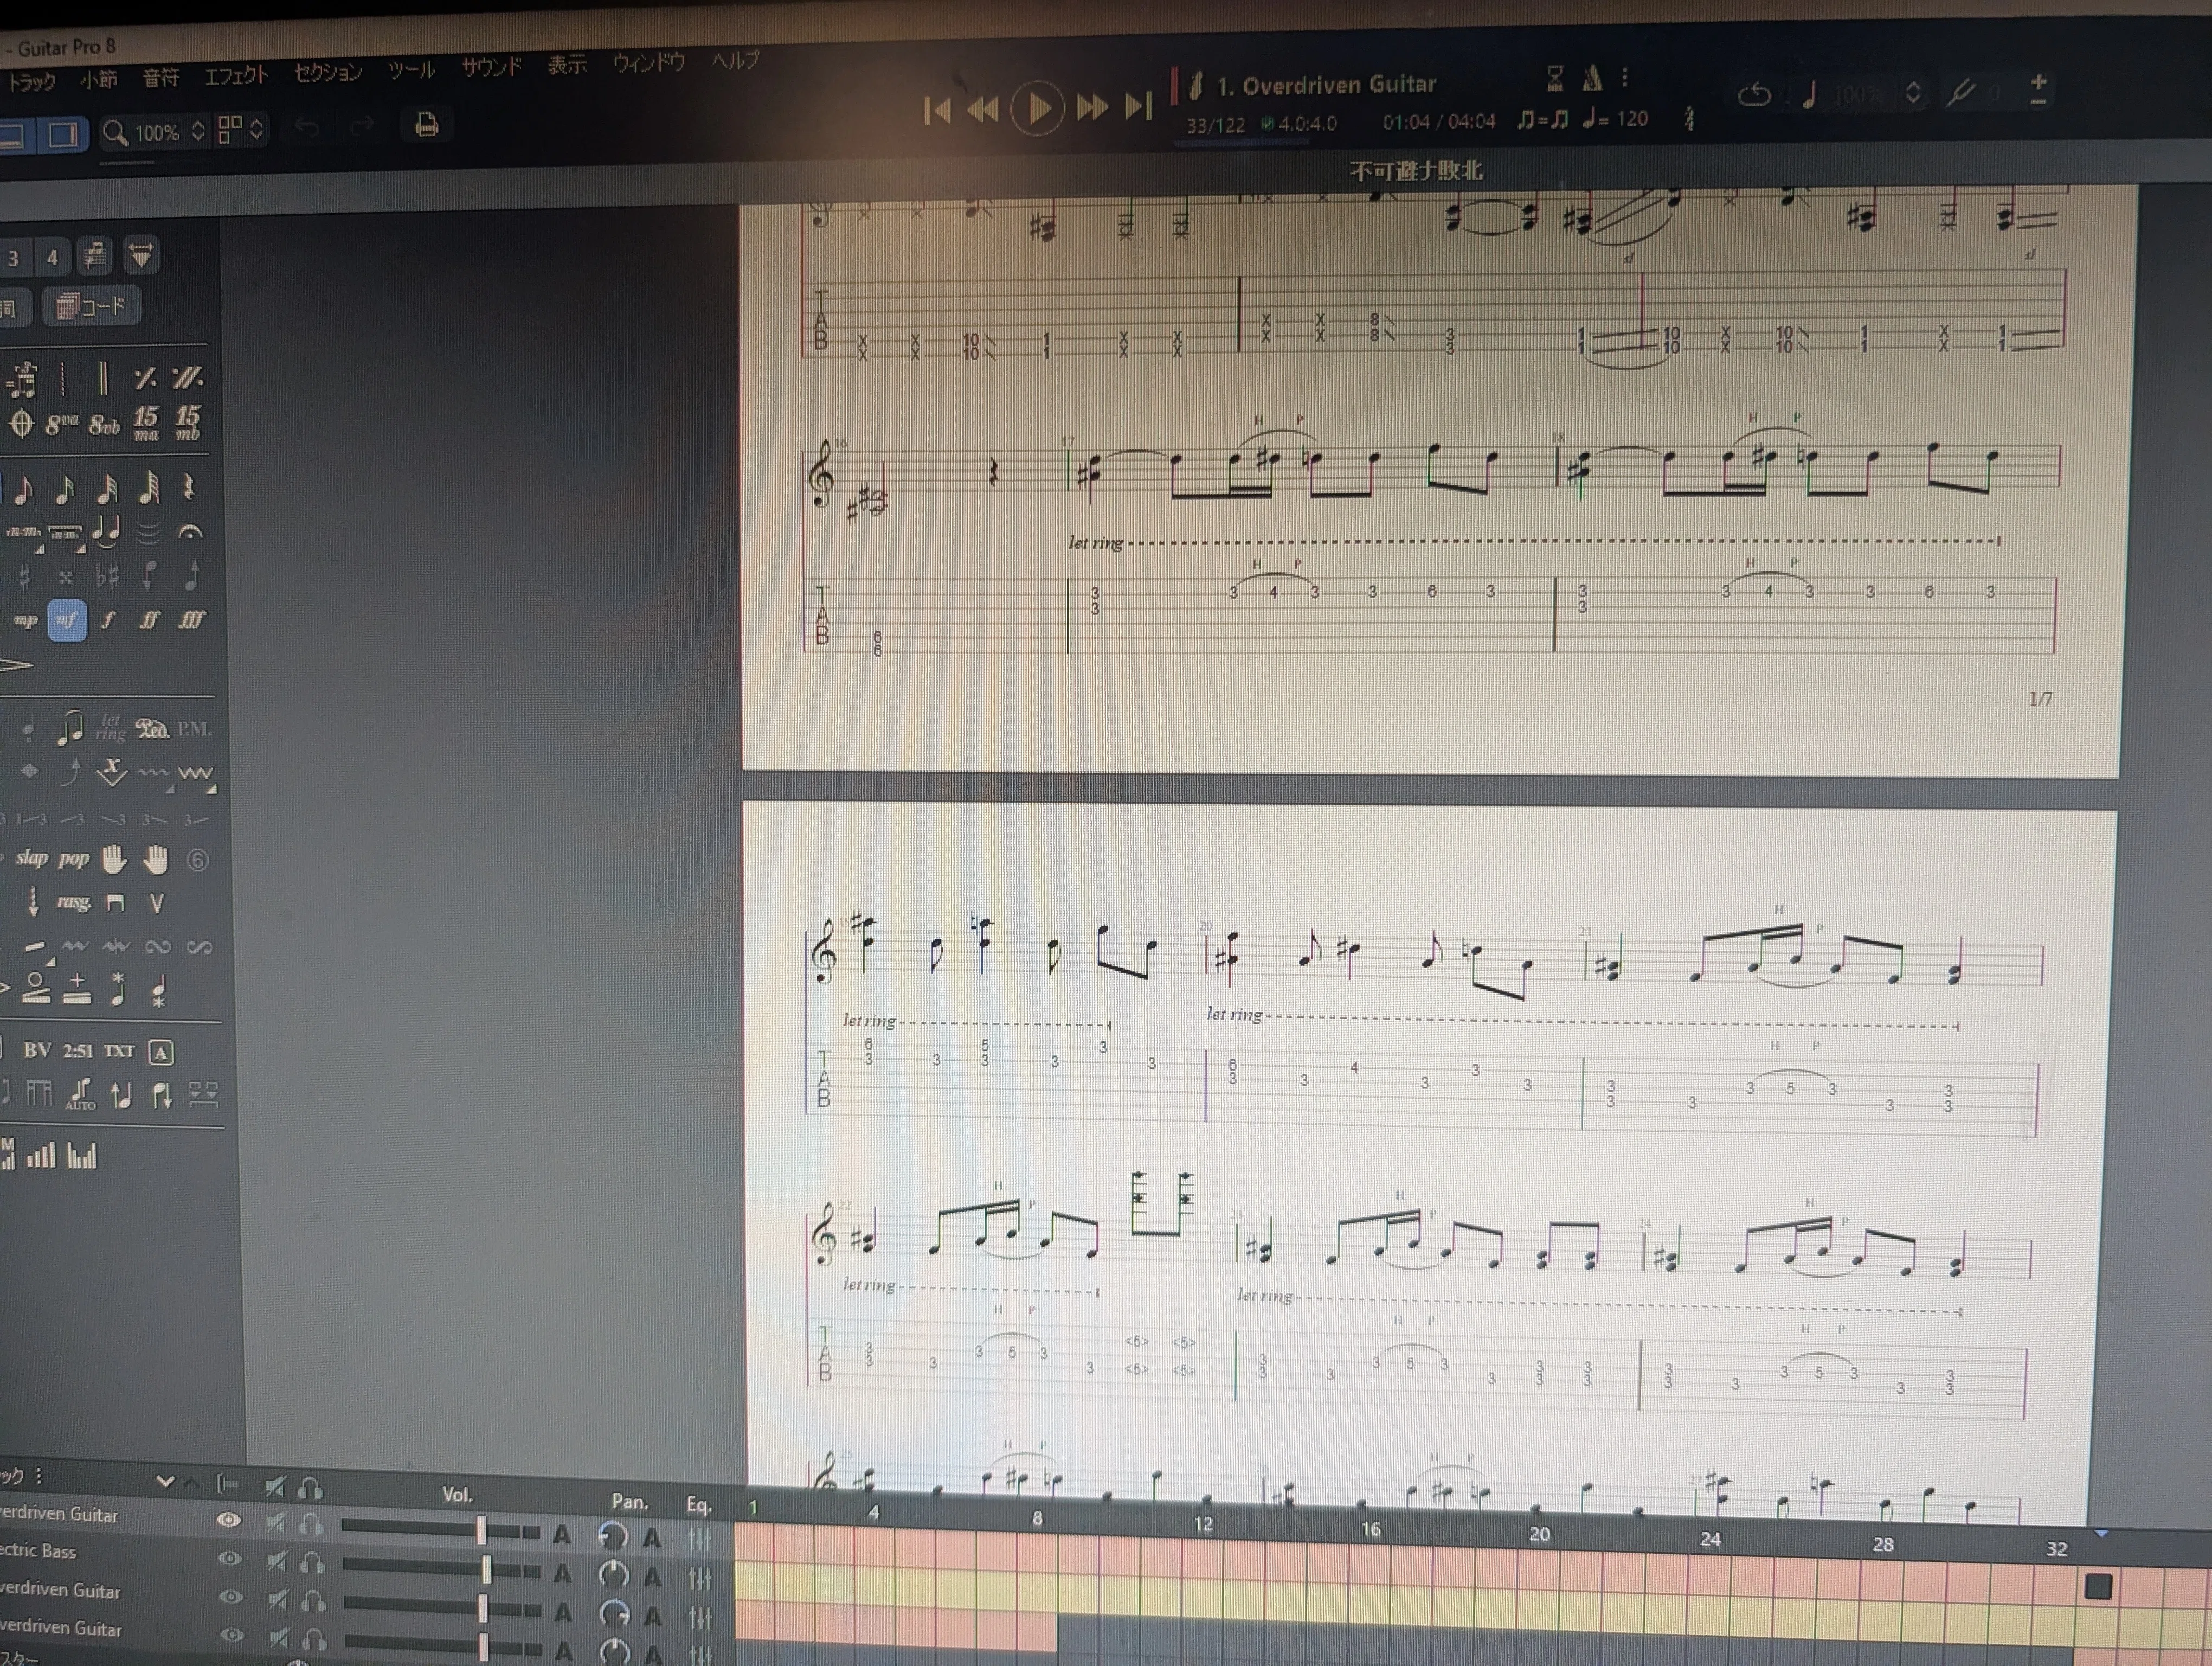Toggle the count-in hourglass icon
The image size is (2212, 1666).
pos(1555,78)
